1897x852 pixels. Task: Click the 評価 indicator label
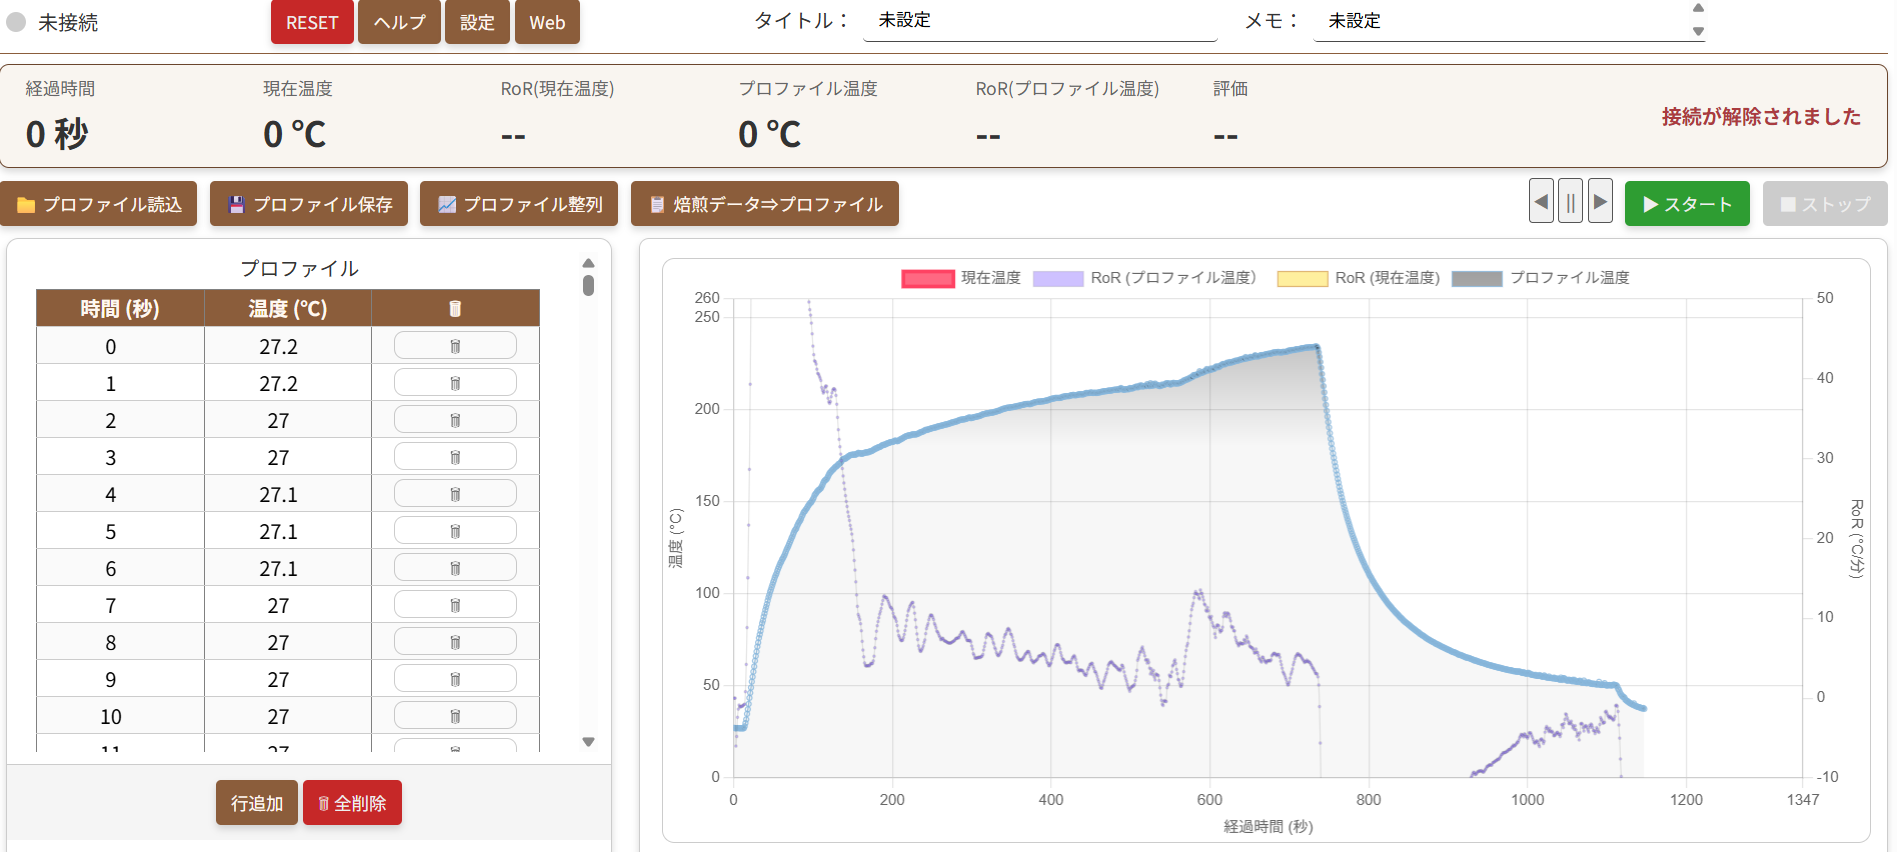(1230, 89)
